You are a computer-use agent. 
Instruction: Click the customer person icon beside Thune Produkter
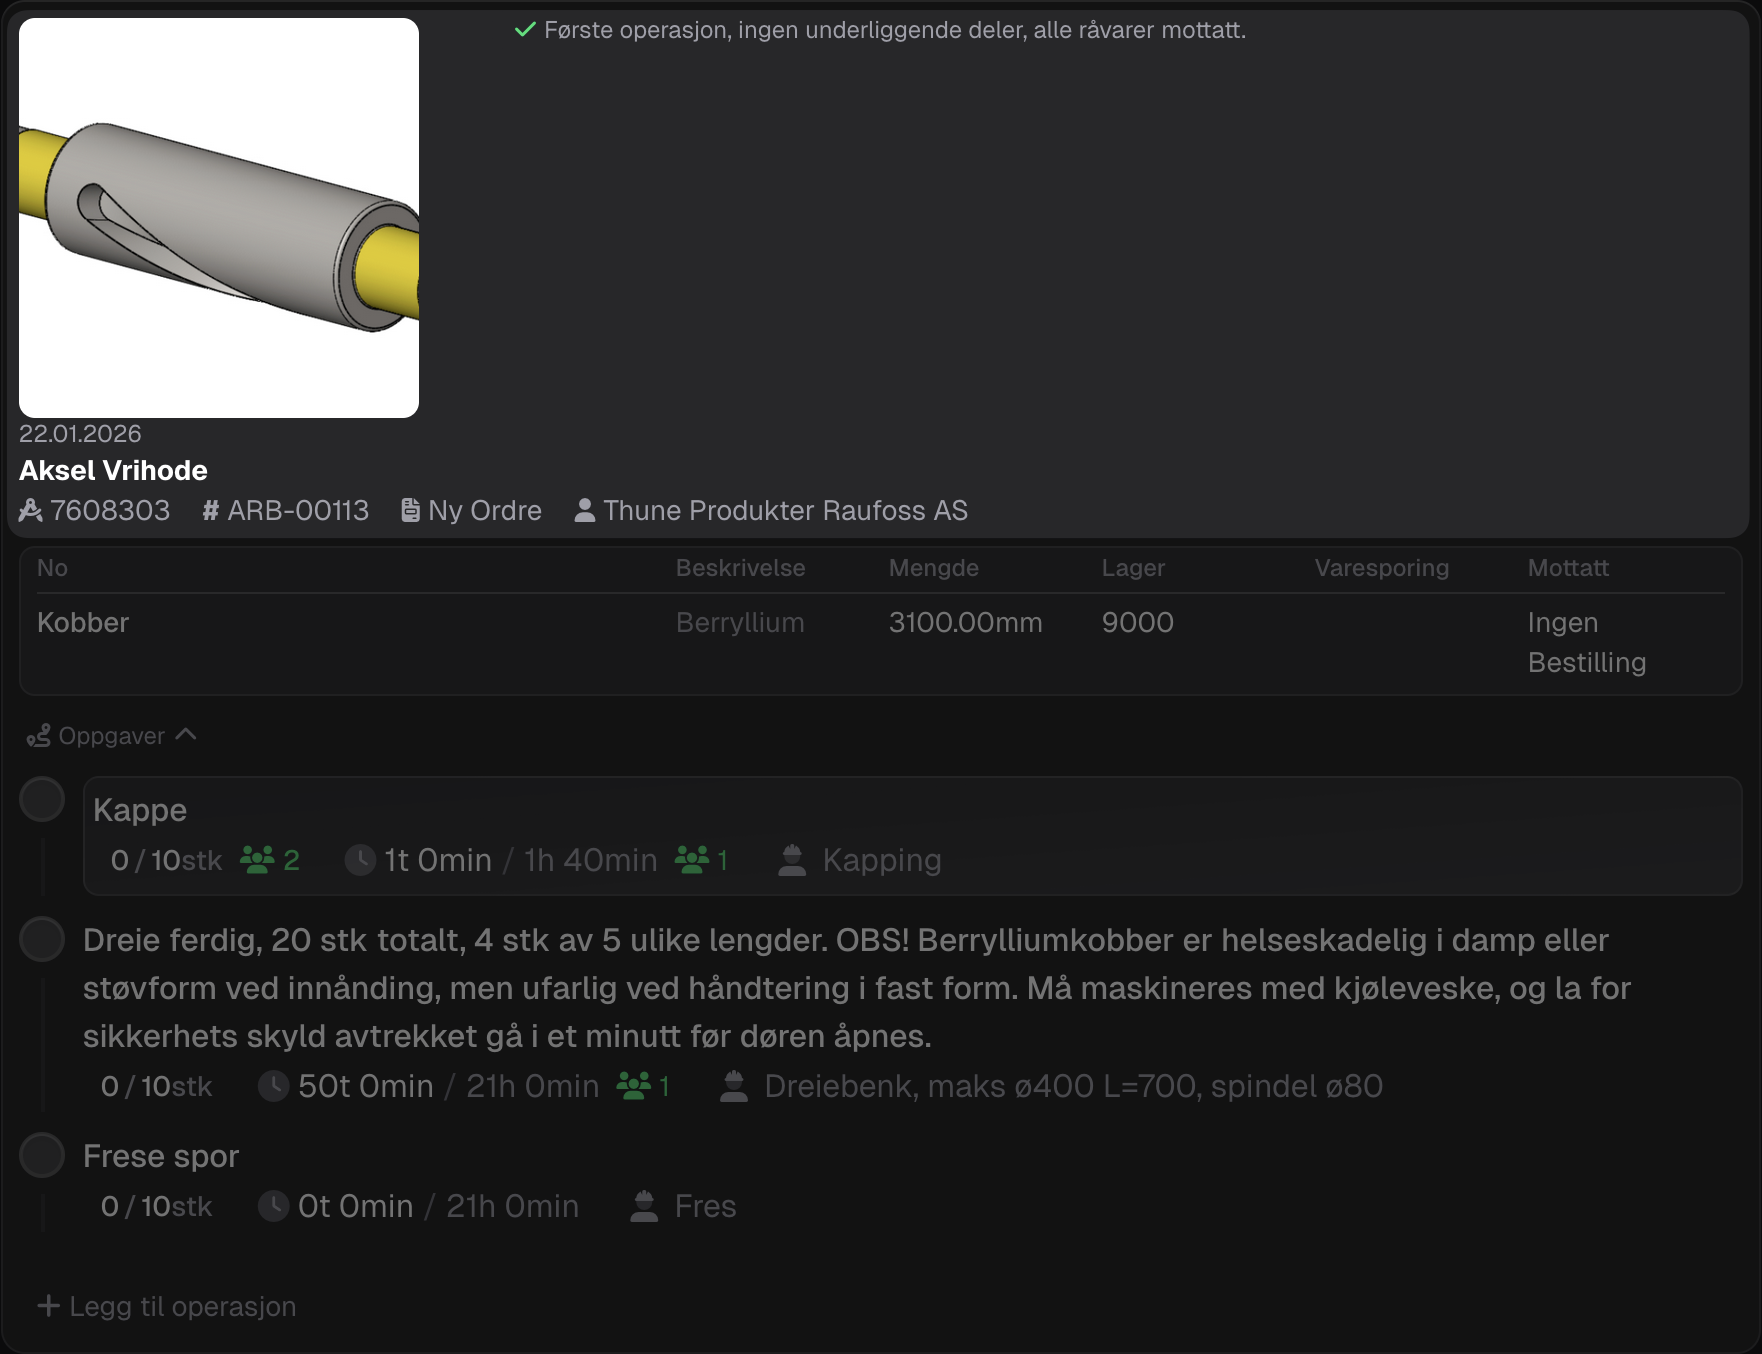585,511
